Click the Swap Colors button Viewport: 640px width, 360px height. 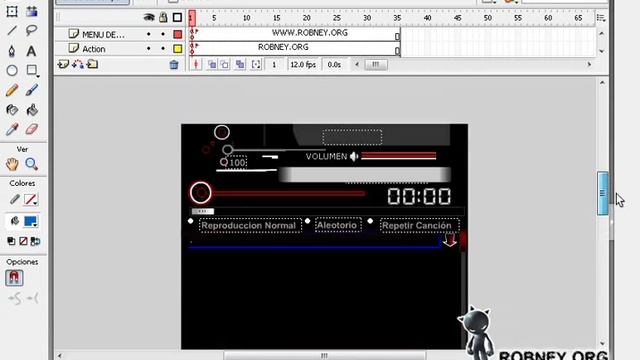35,241
